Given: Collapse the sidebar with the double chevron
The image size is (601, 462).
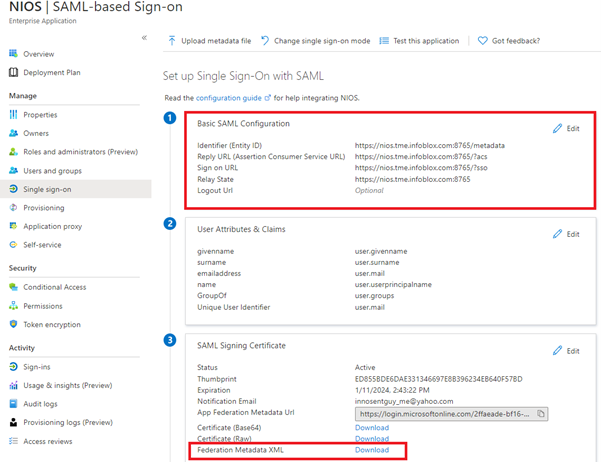Looking at the screenshot, I should pos(144,38).
